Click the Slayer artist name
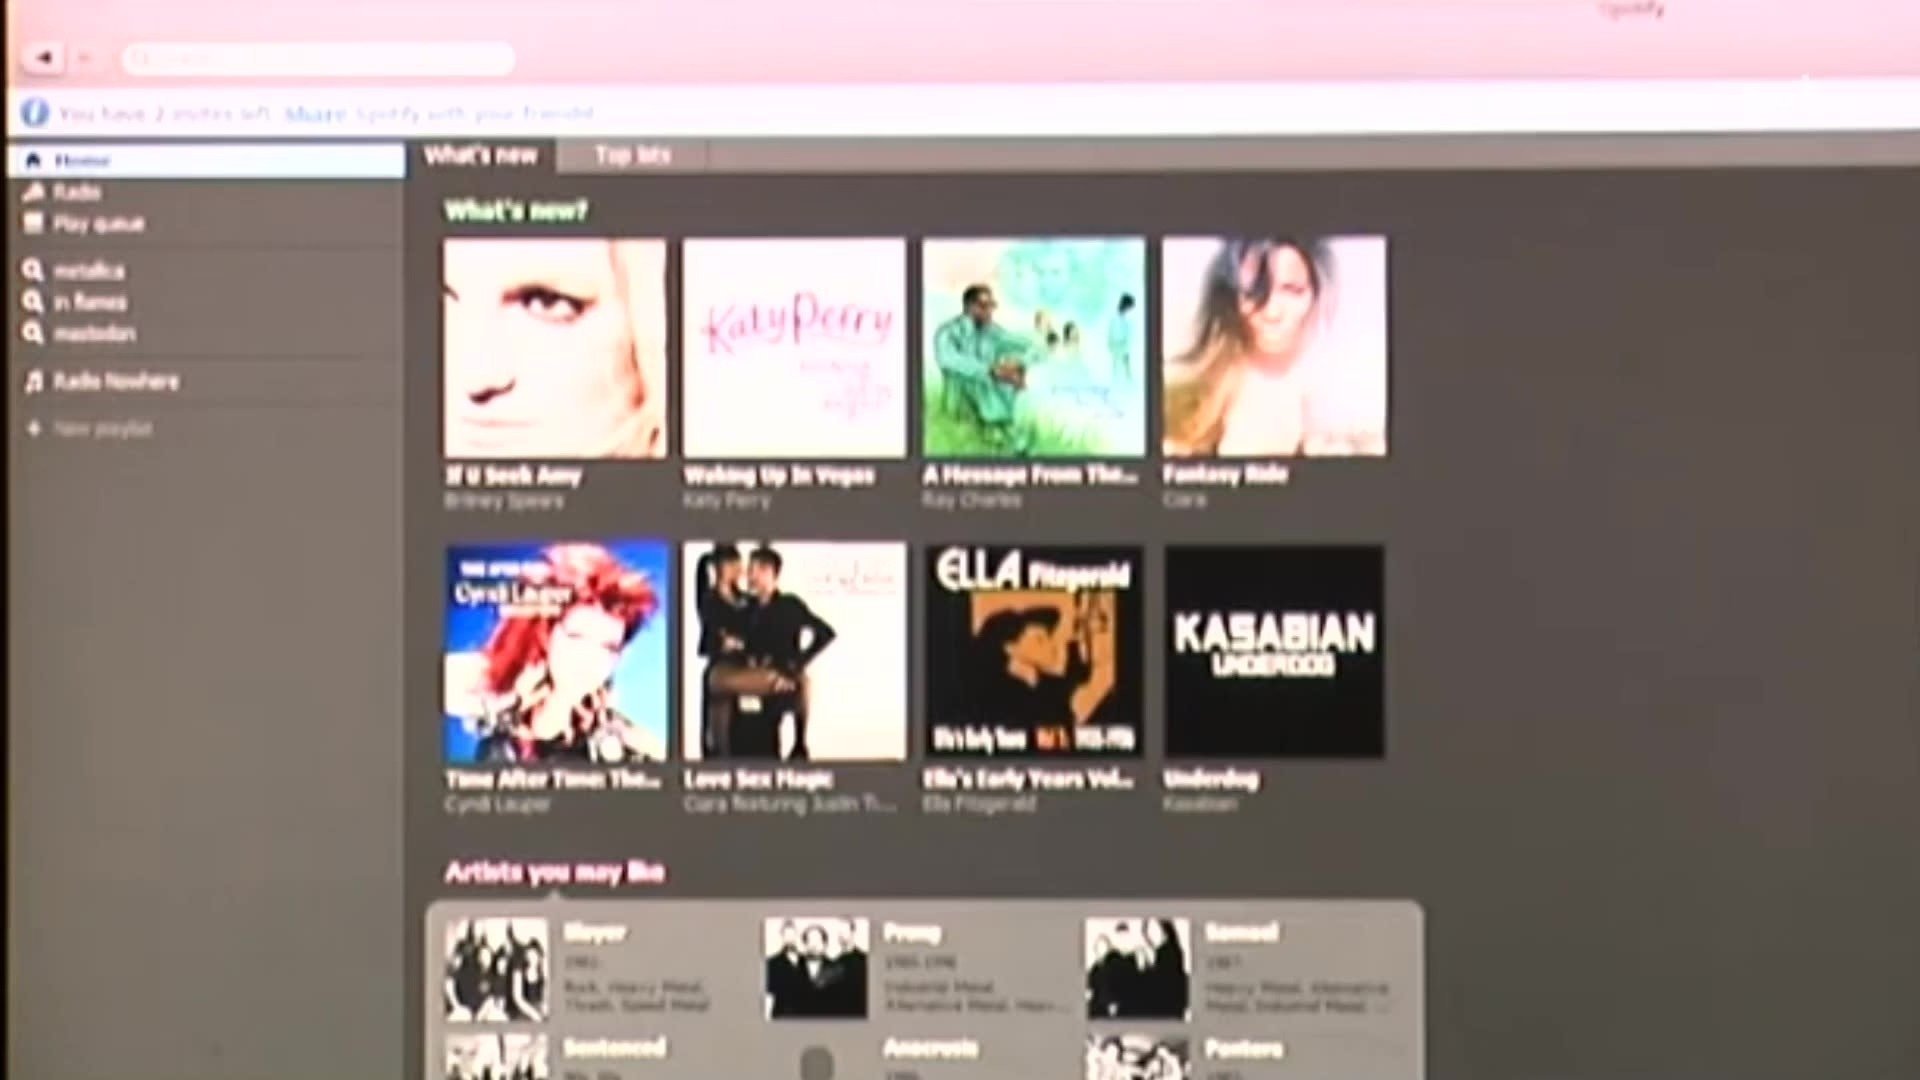Viewport: 1920px width, 1080px height. point(595,933)
